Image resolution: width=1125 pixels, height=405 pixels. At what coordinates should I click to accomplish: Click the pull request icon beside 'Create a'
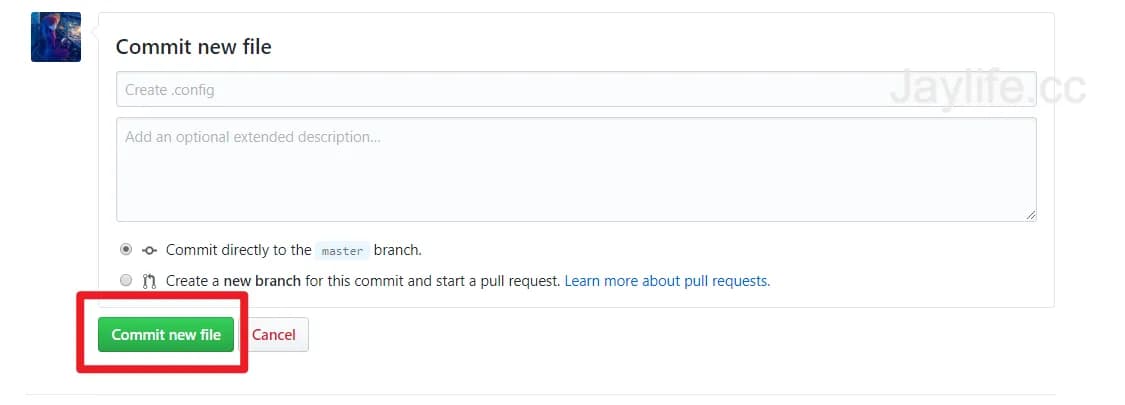click(149, 281)
